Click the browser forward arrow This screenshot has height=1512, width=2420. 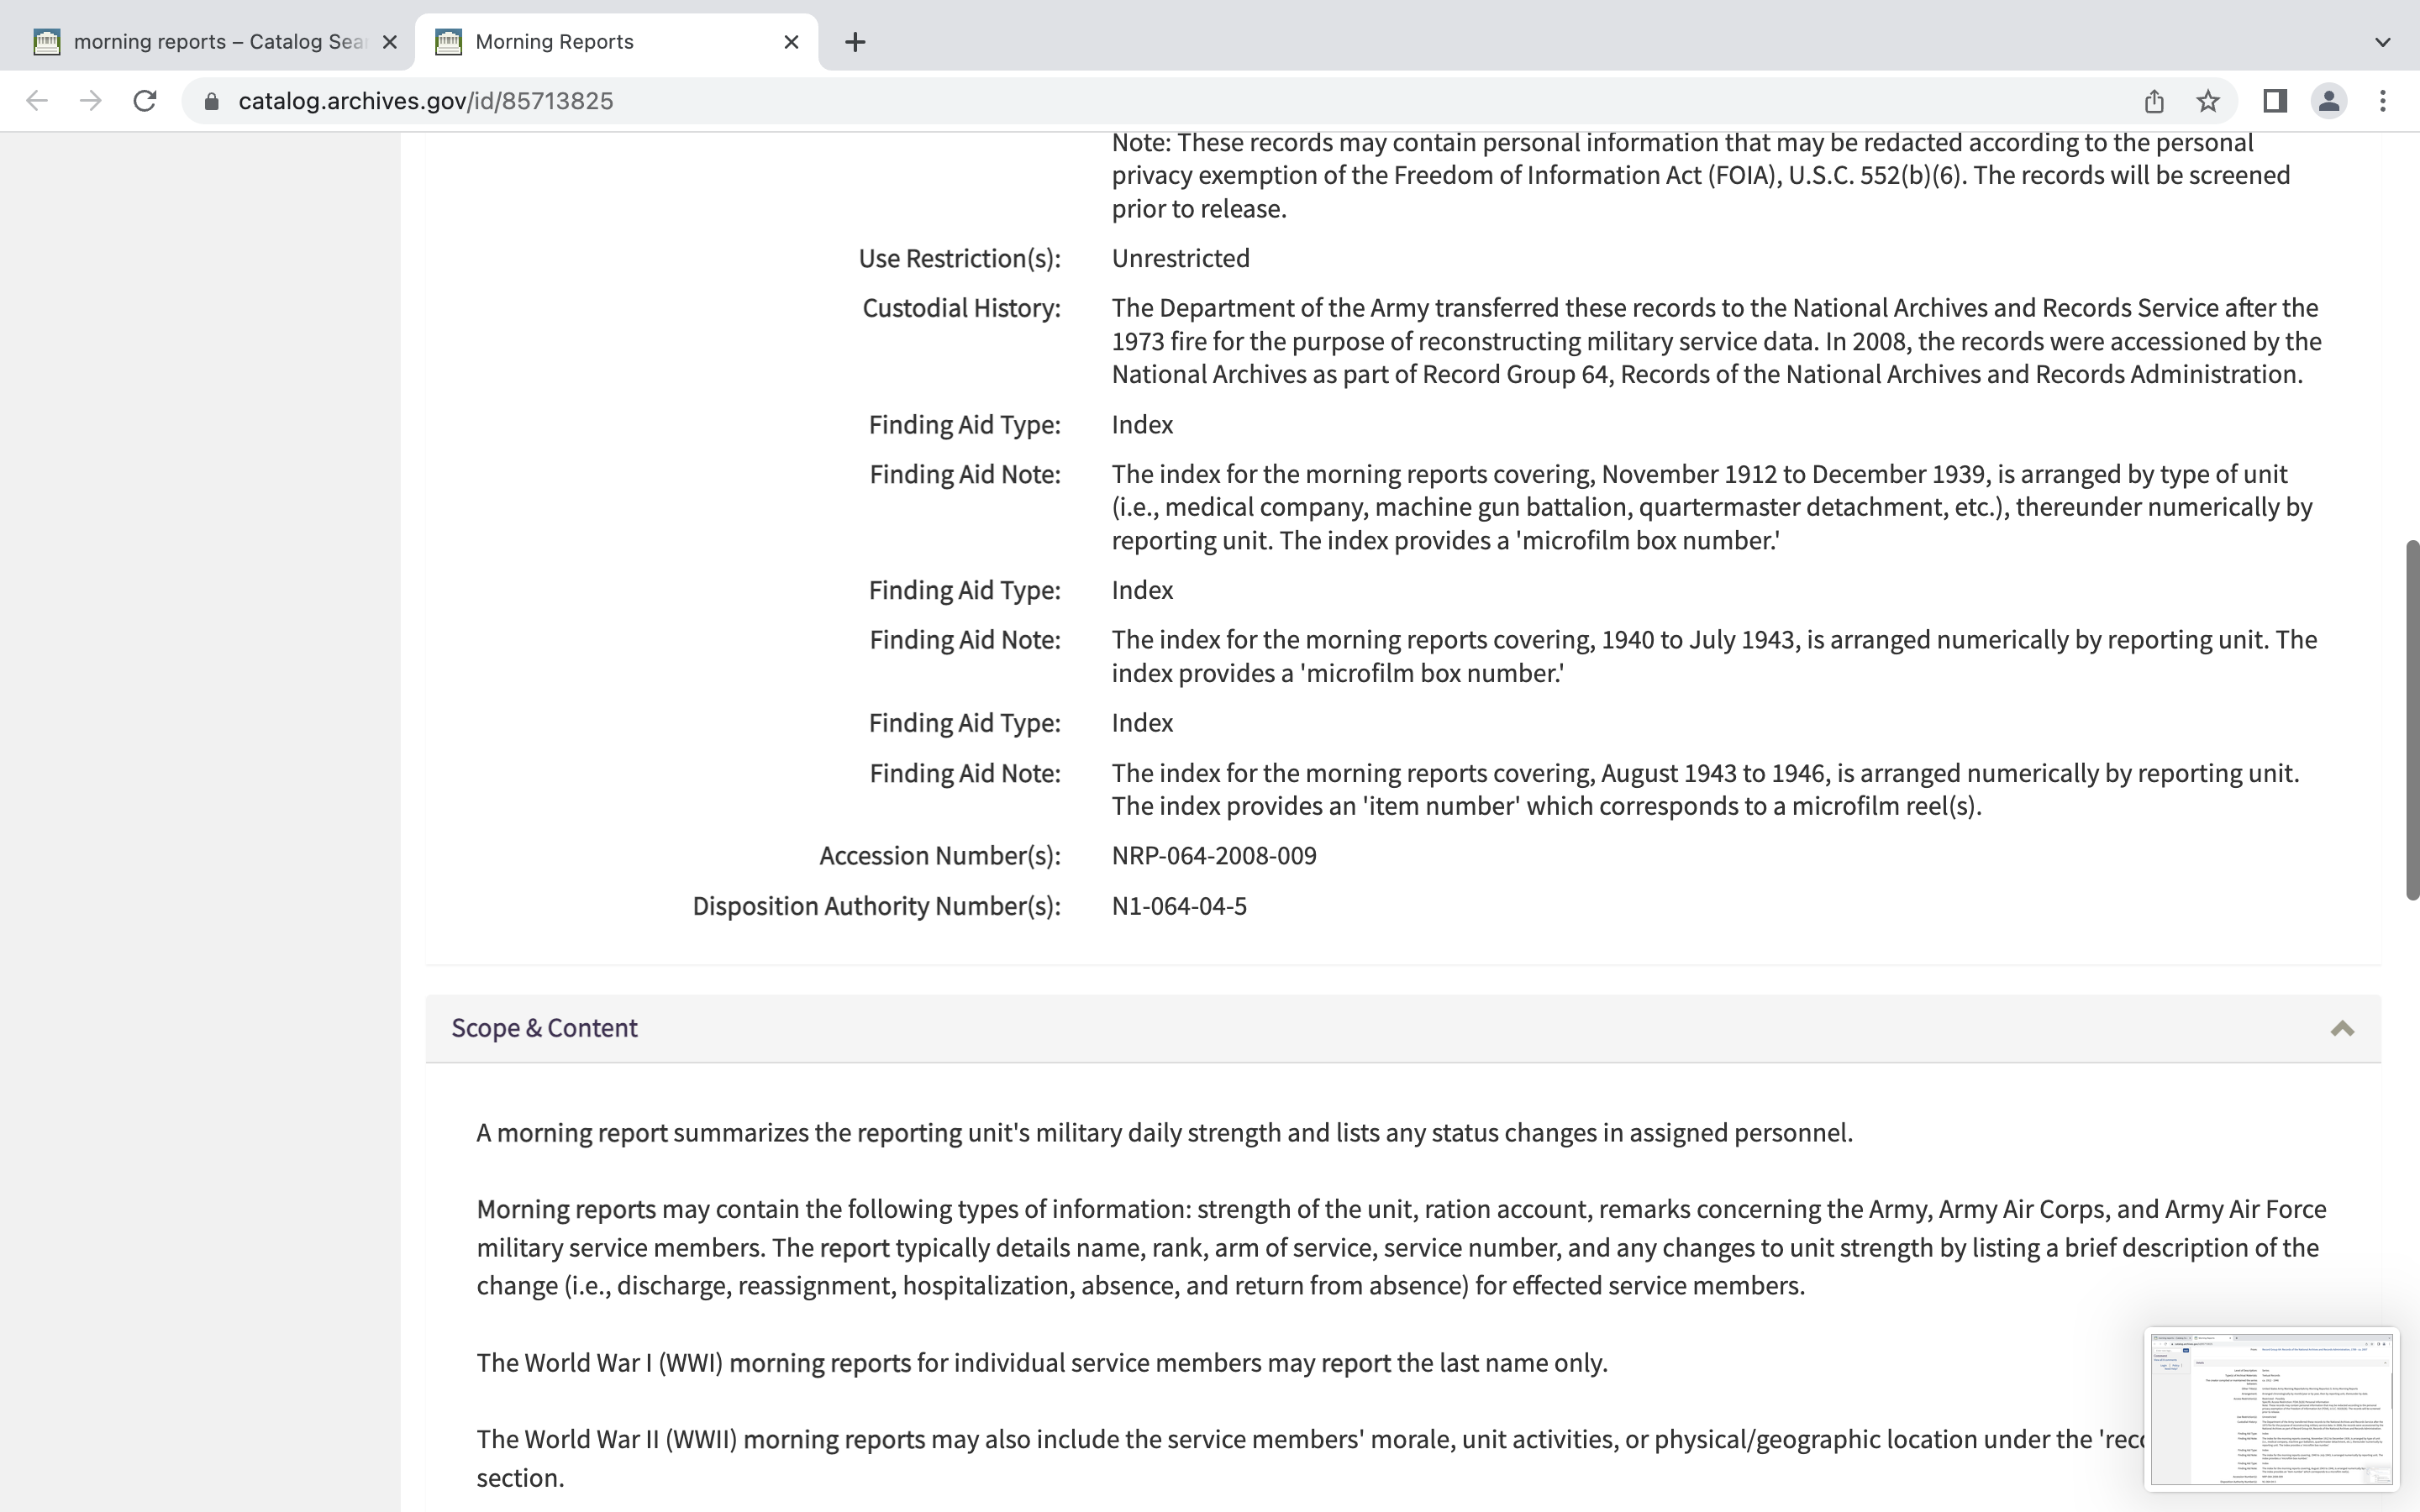[x=91, y=101]
